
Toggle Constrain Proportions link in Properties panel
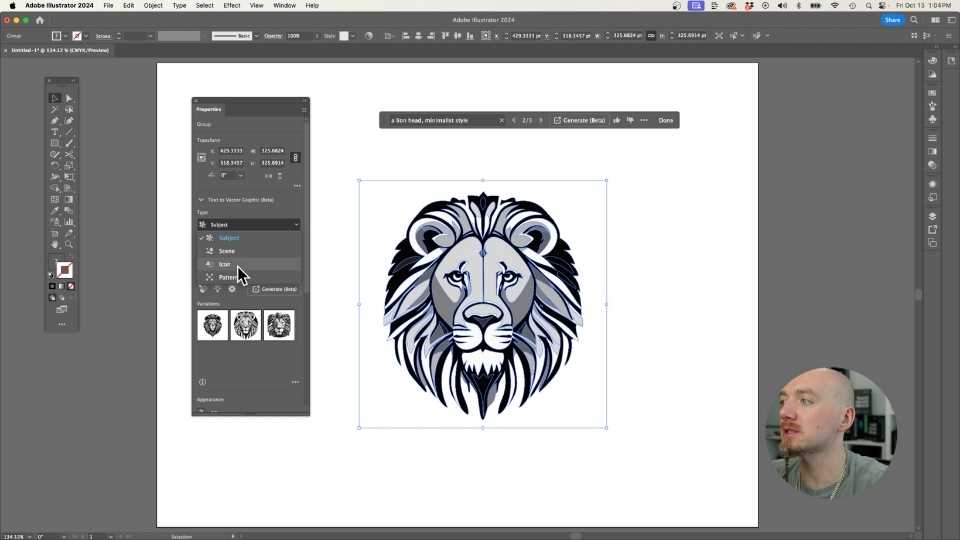[295, 157]
